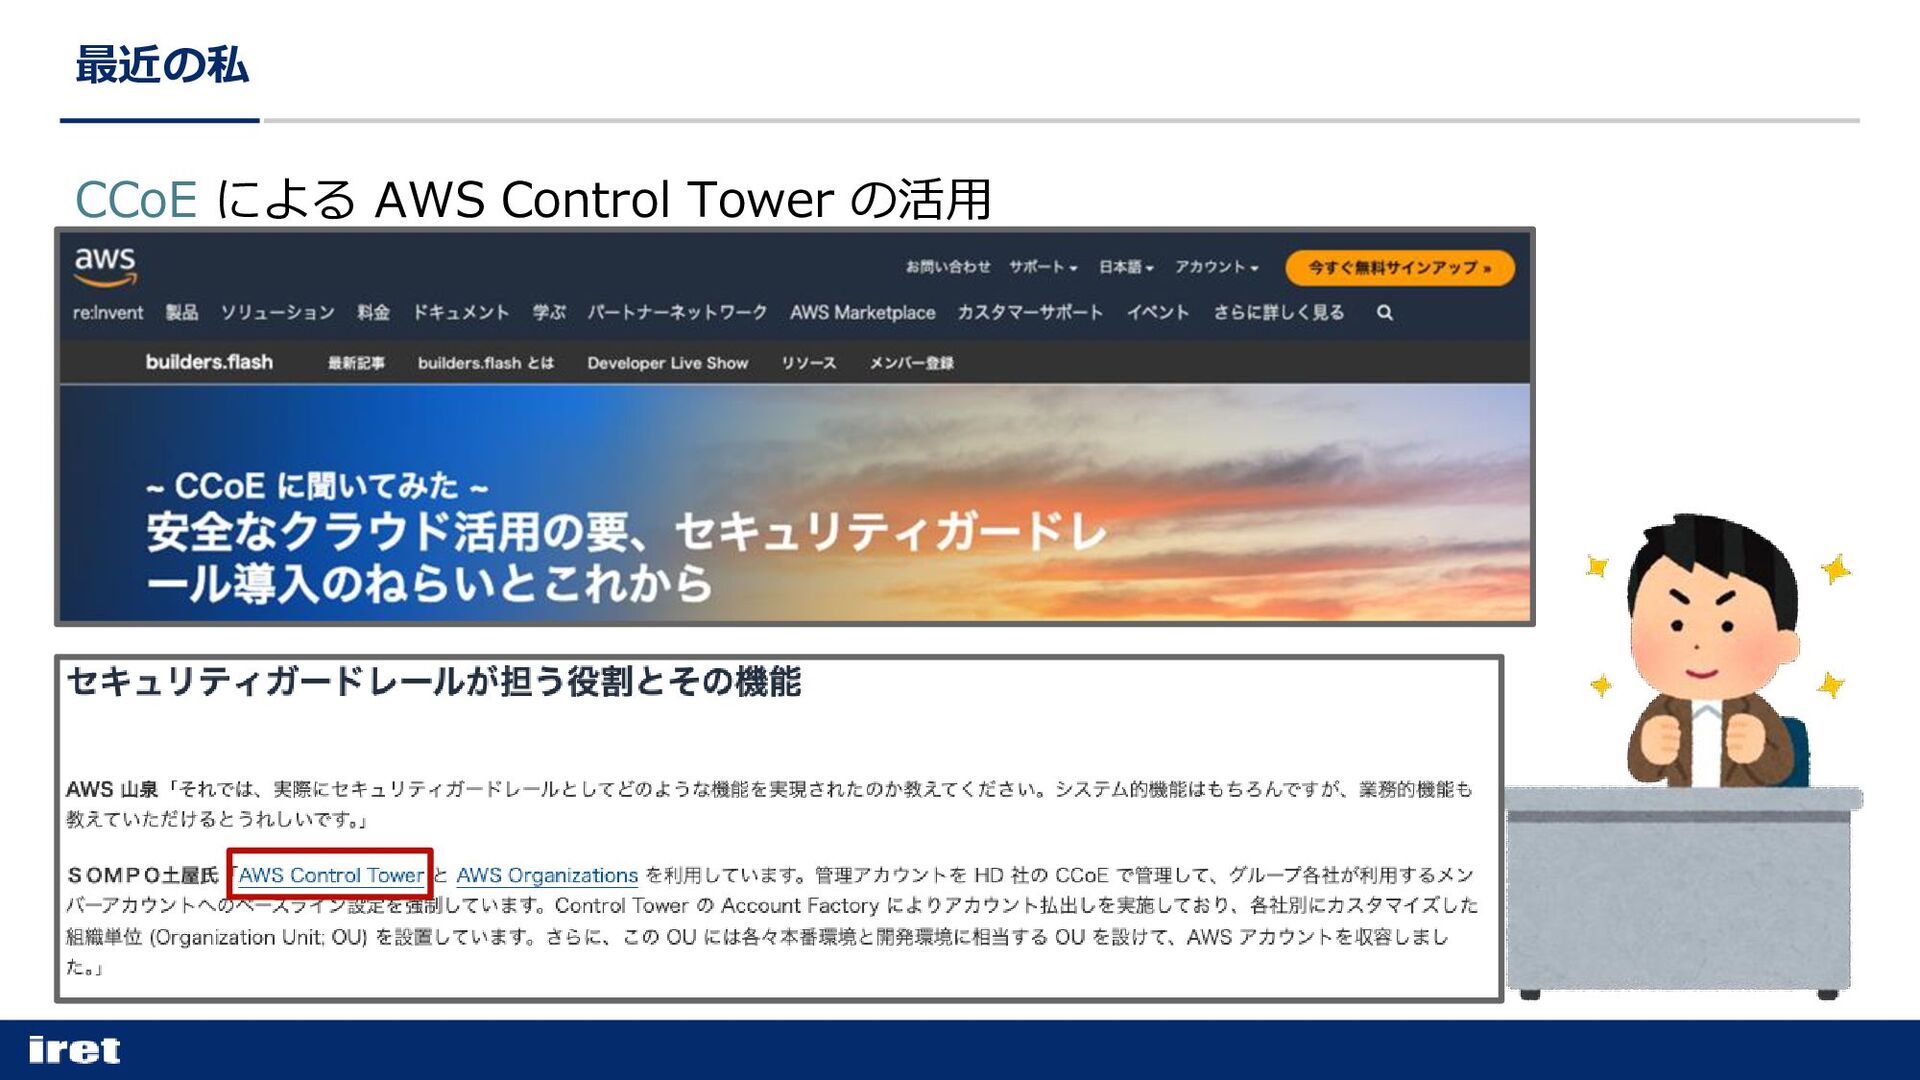Click 今すぐ無料サインアップ button
This screenshot has height=1080, width=1920.
pos(1400,268)
